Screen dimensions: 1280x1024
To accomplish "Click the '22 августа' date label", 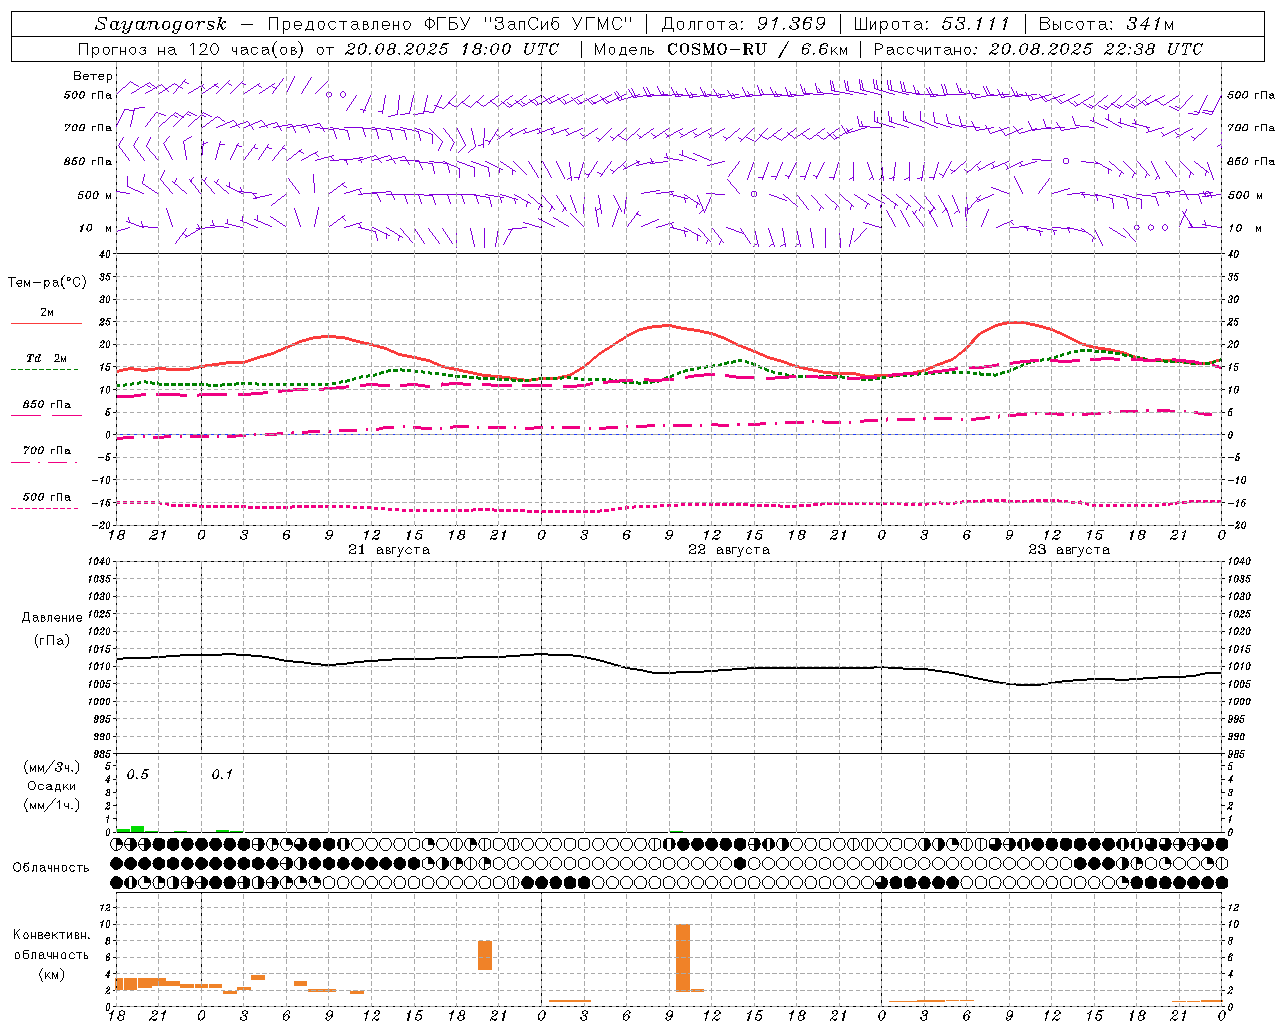I will [x=729, y=550].
